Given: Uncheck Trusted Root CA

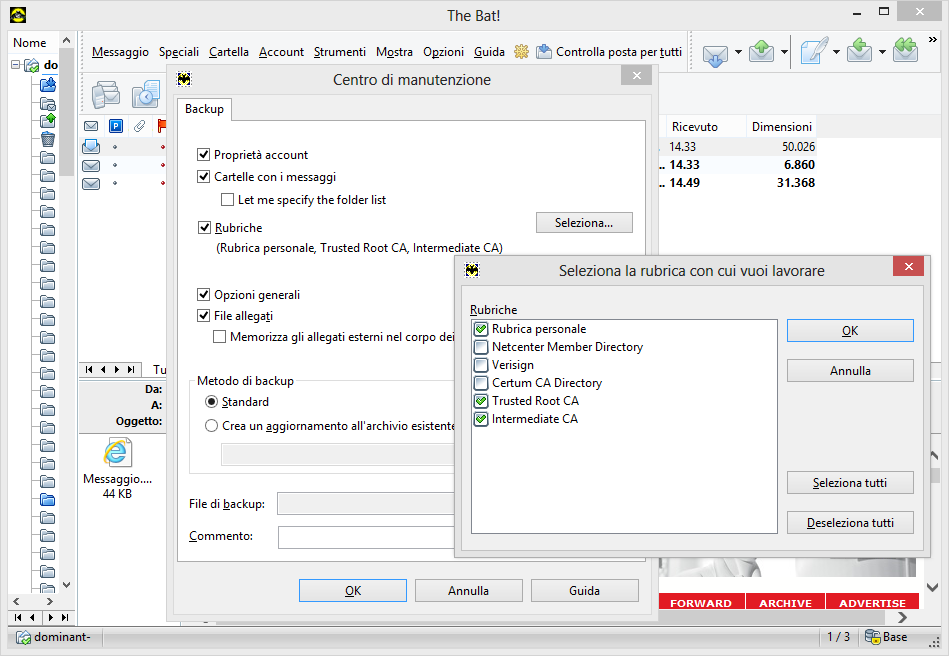Looking at the screenshot, I should pyautogui.click(x=481, y=401).
